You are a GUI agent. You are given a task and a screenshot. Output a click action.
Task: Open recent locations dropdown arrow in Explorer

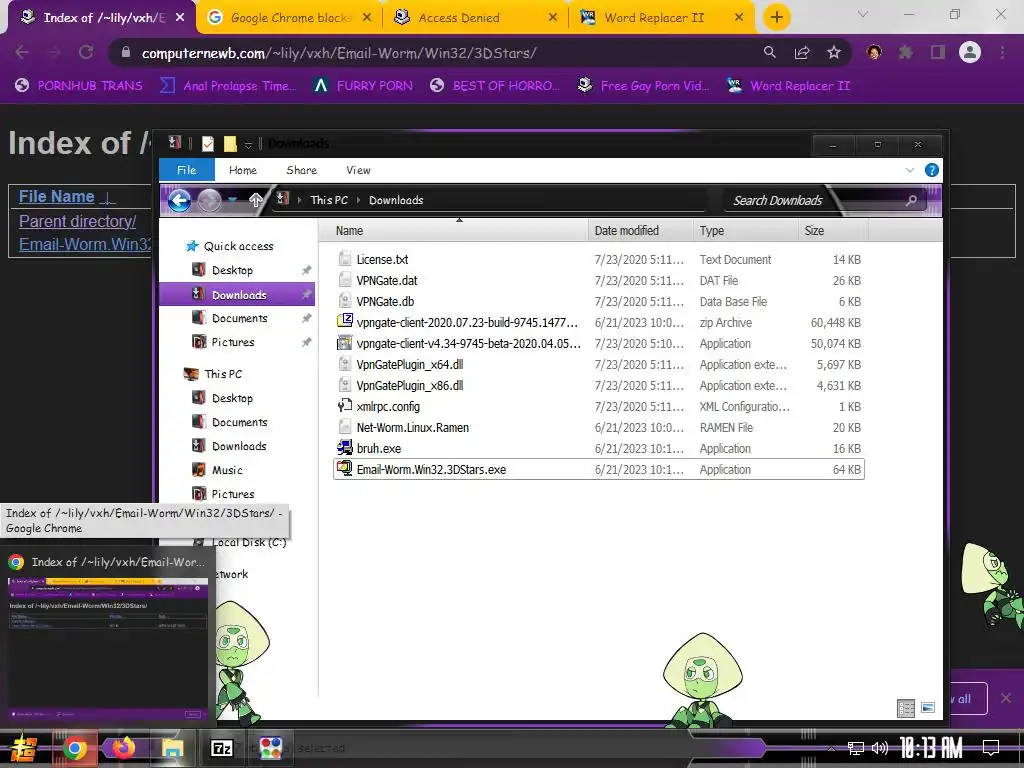pyautogui.click(x=232, y=200)
